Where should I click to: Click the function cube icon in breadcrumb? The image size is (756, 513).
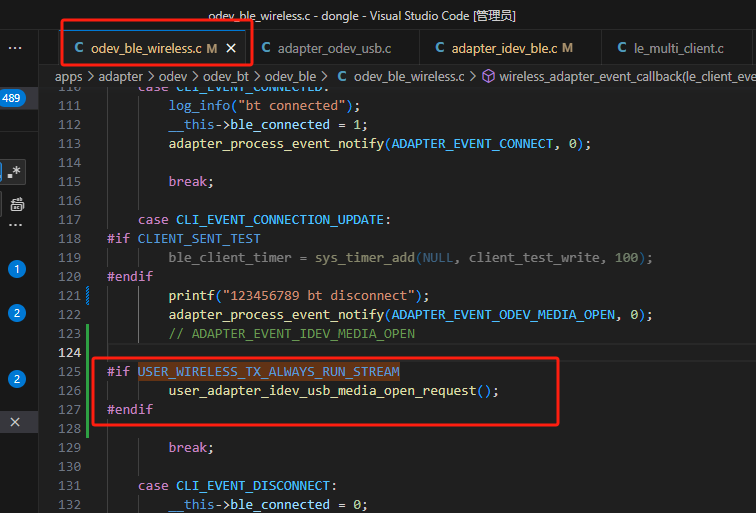pyautogui.click(x=488, y=76)
